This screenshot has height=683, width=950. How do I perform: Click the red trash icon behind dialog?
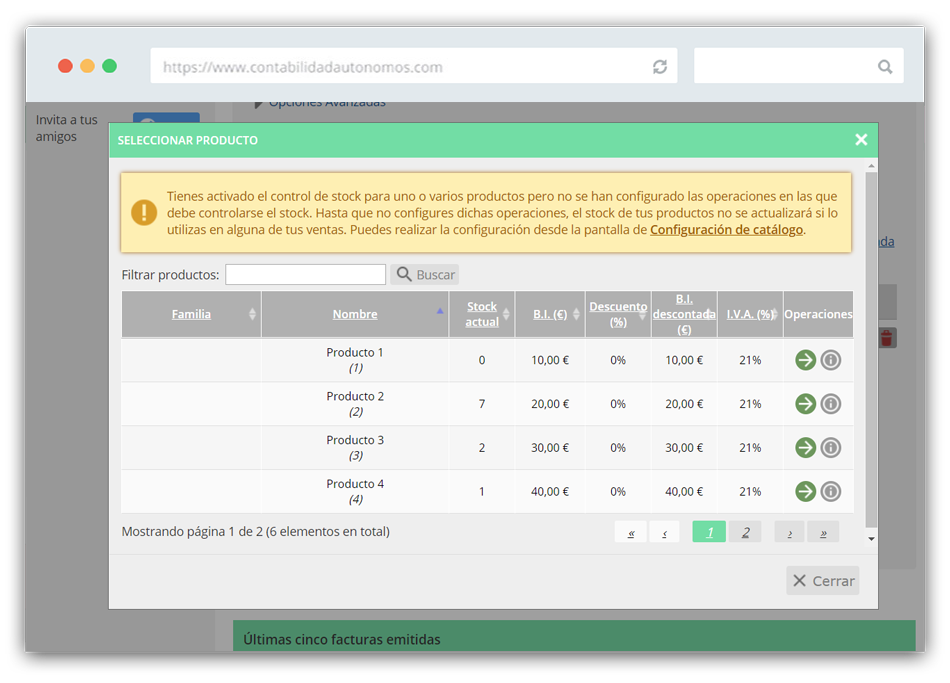tap(887, 338)
